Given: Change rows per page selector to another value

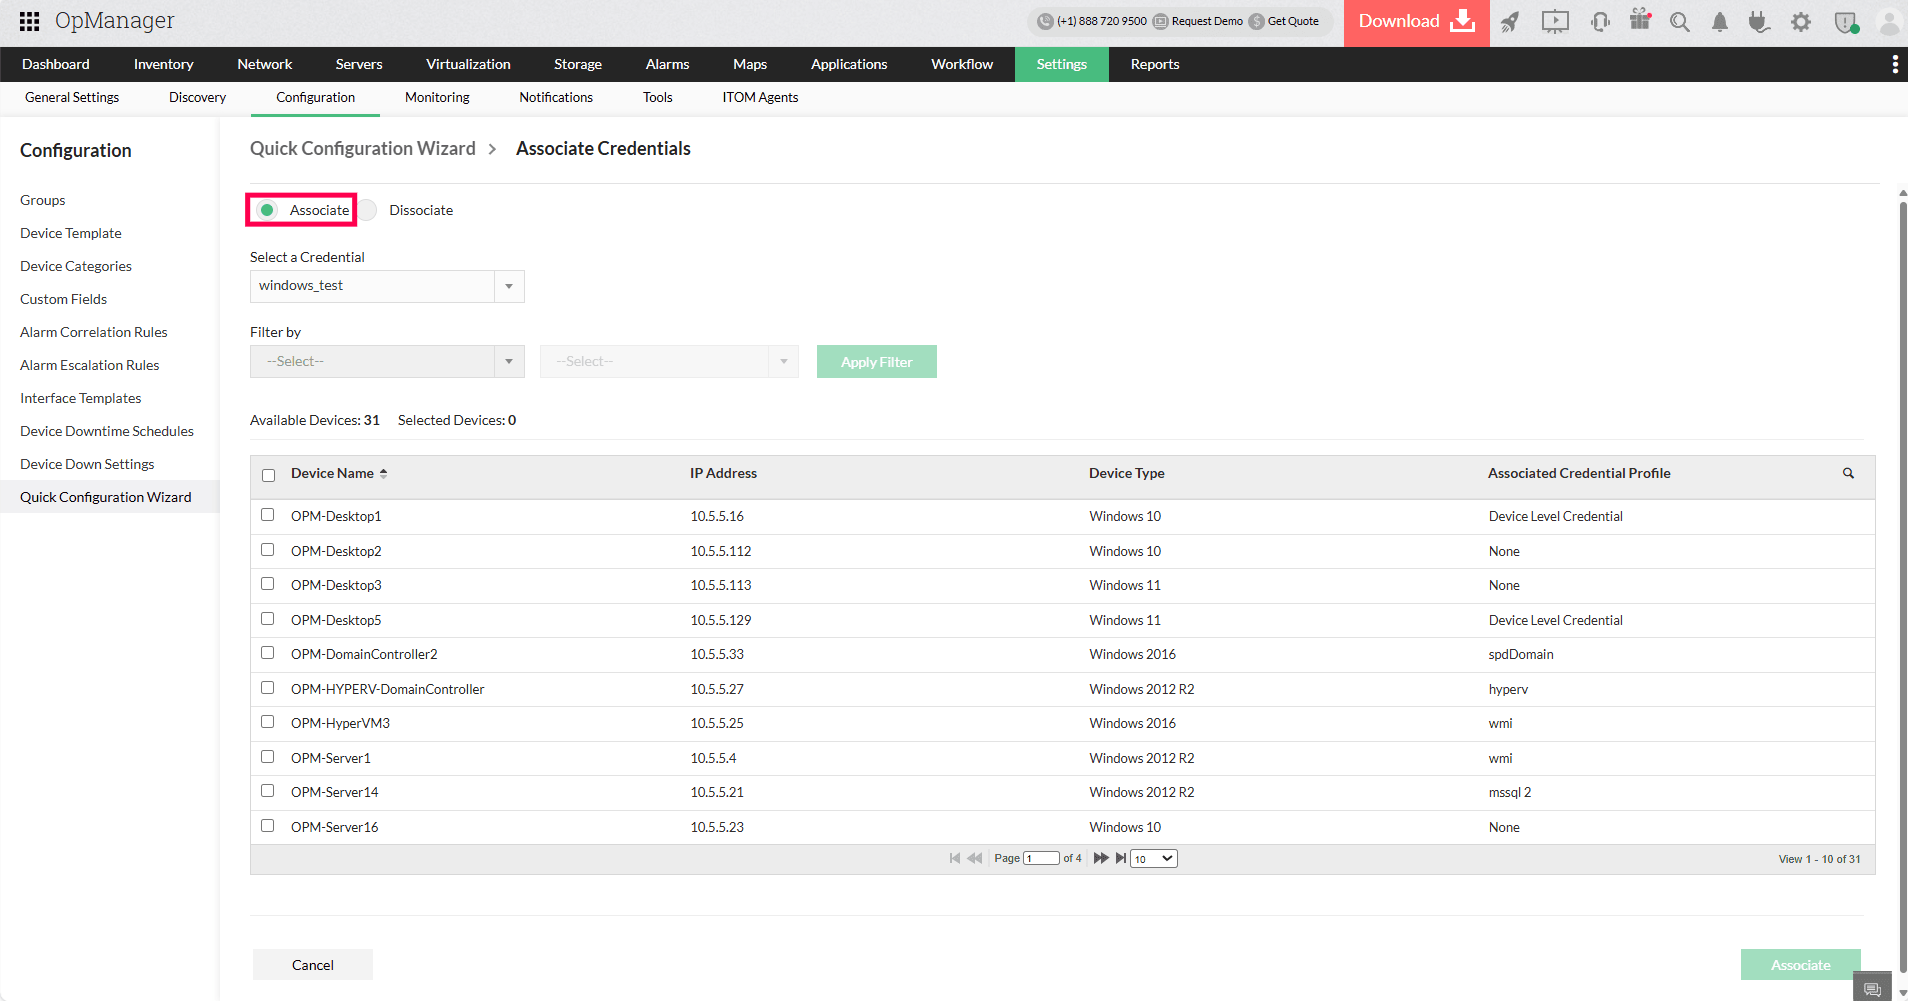Looking at the screenshot, I should tap(1152, 858).
